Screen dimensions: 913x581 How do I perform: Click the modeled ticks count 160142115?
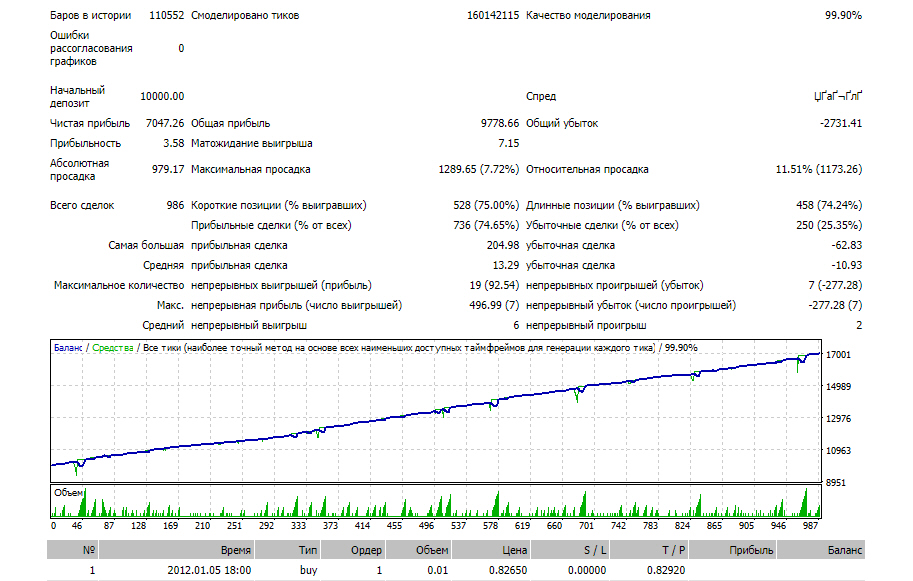[493, 15]
